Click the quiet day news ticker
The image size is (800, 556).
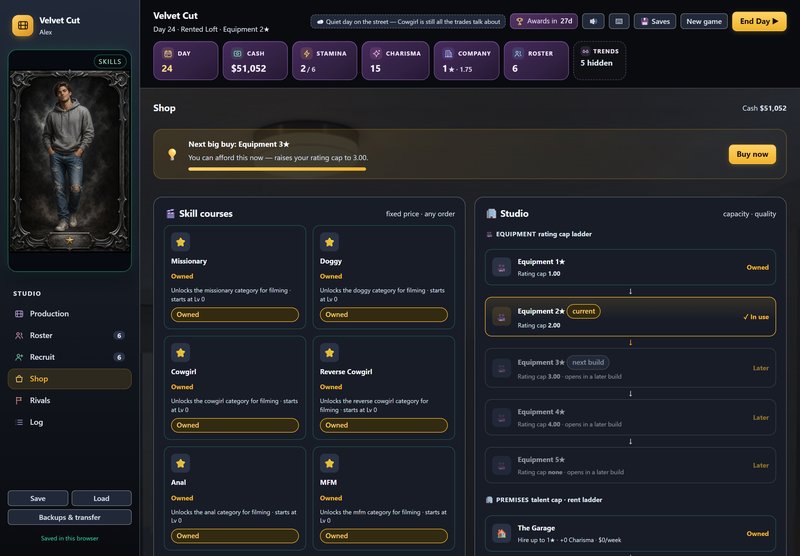[x=408, y=21]
